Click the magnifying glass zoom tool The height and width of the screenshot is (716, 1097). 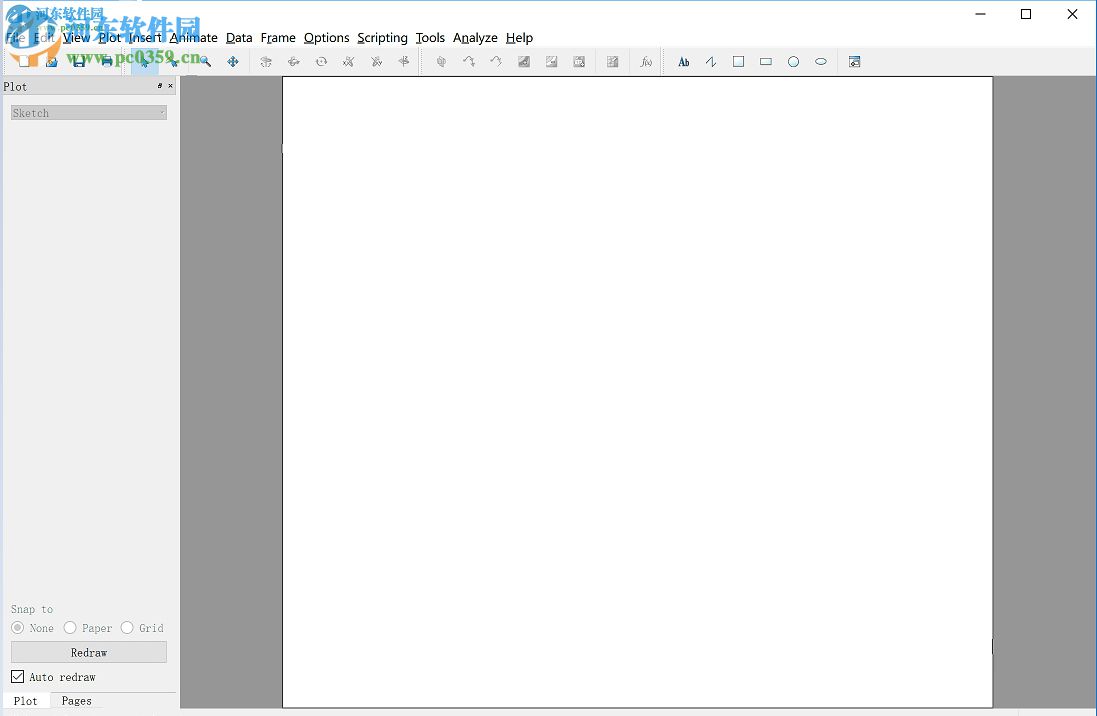tap(205, 62)
